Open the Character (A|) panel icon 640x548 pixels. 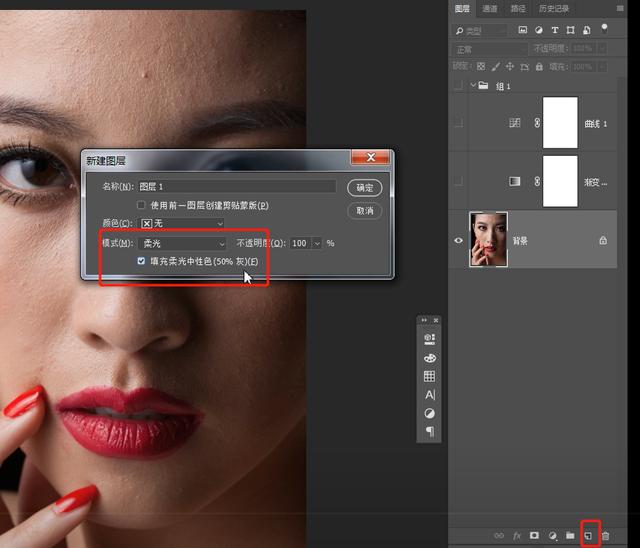(x=430, y=395)
